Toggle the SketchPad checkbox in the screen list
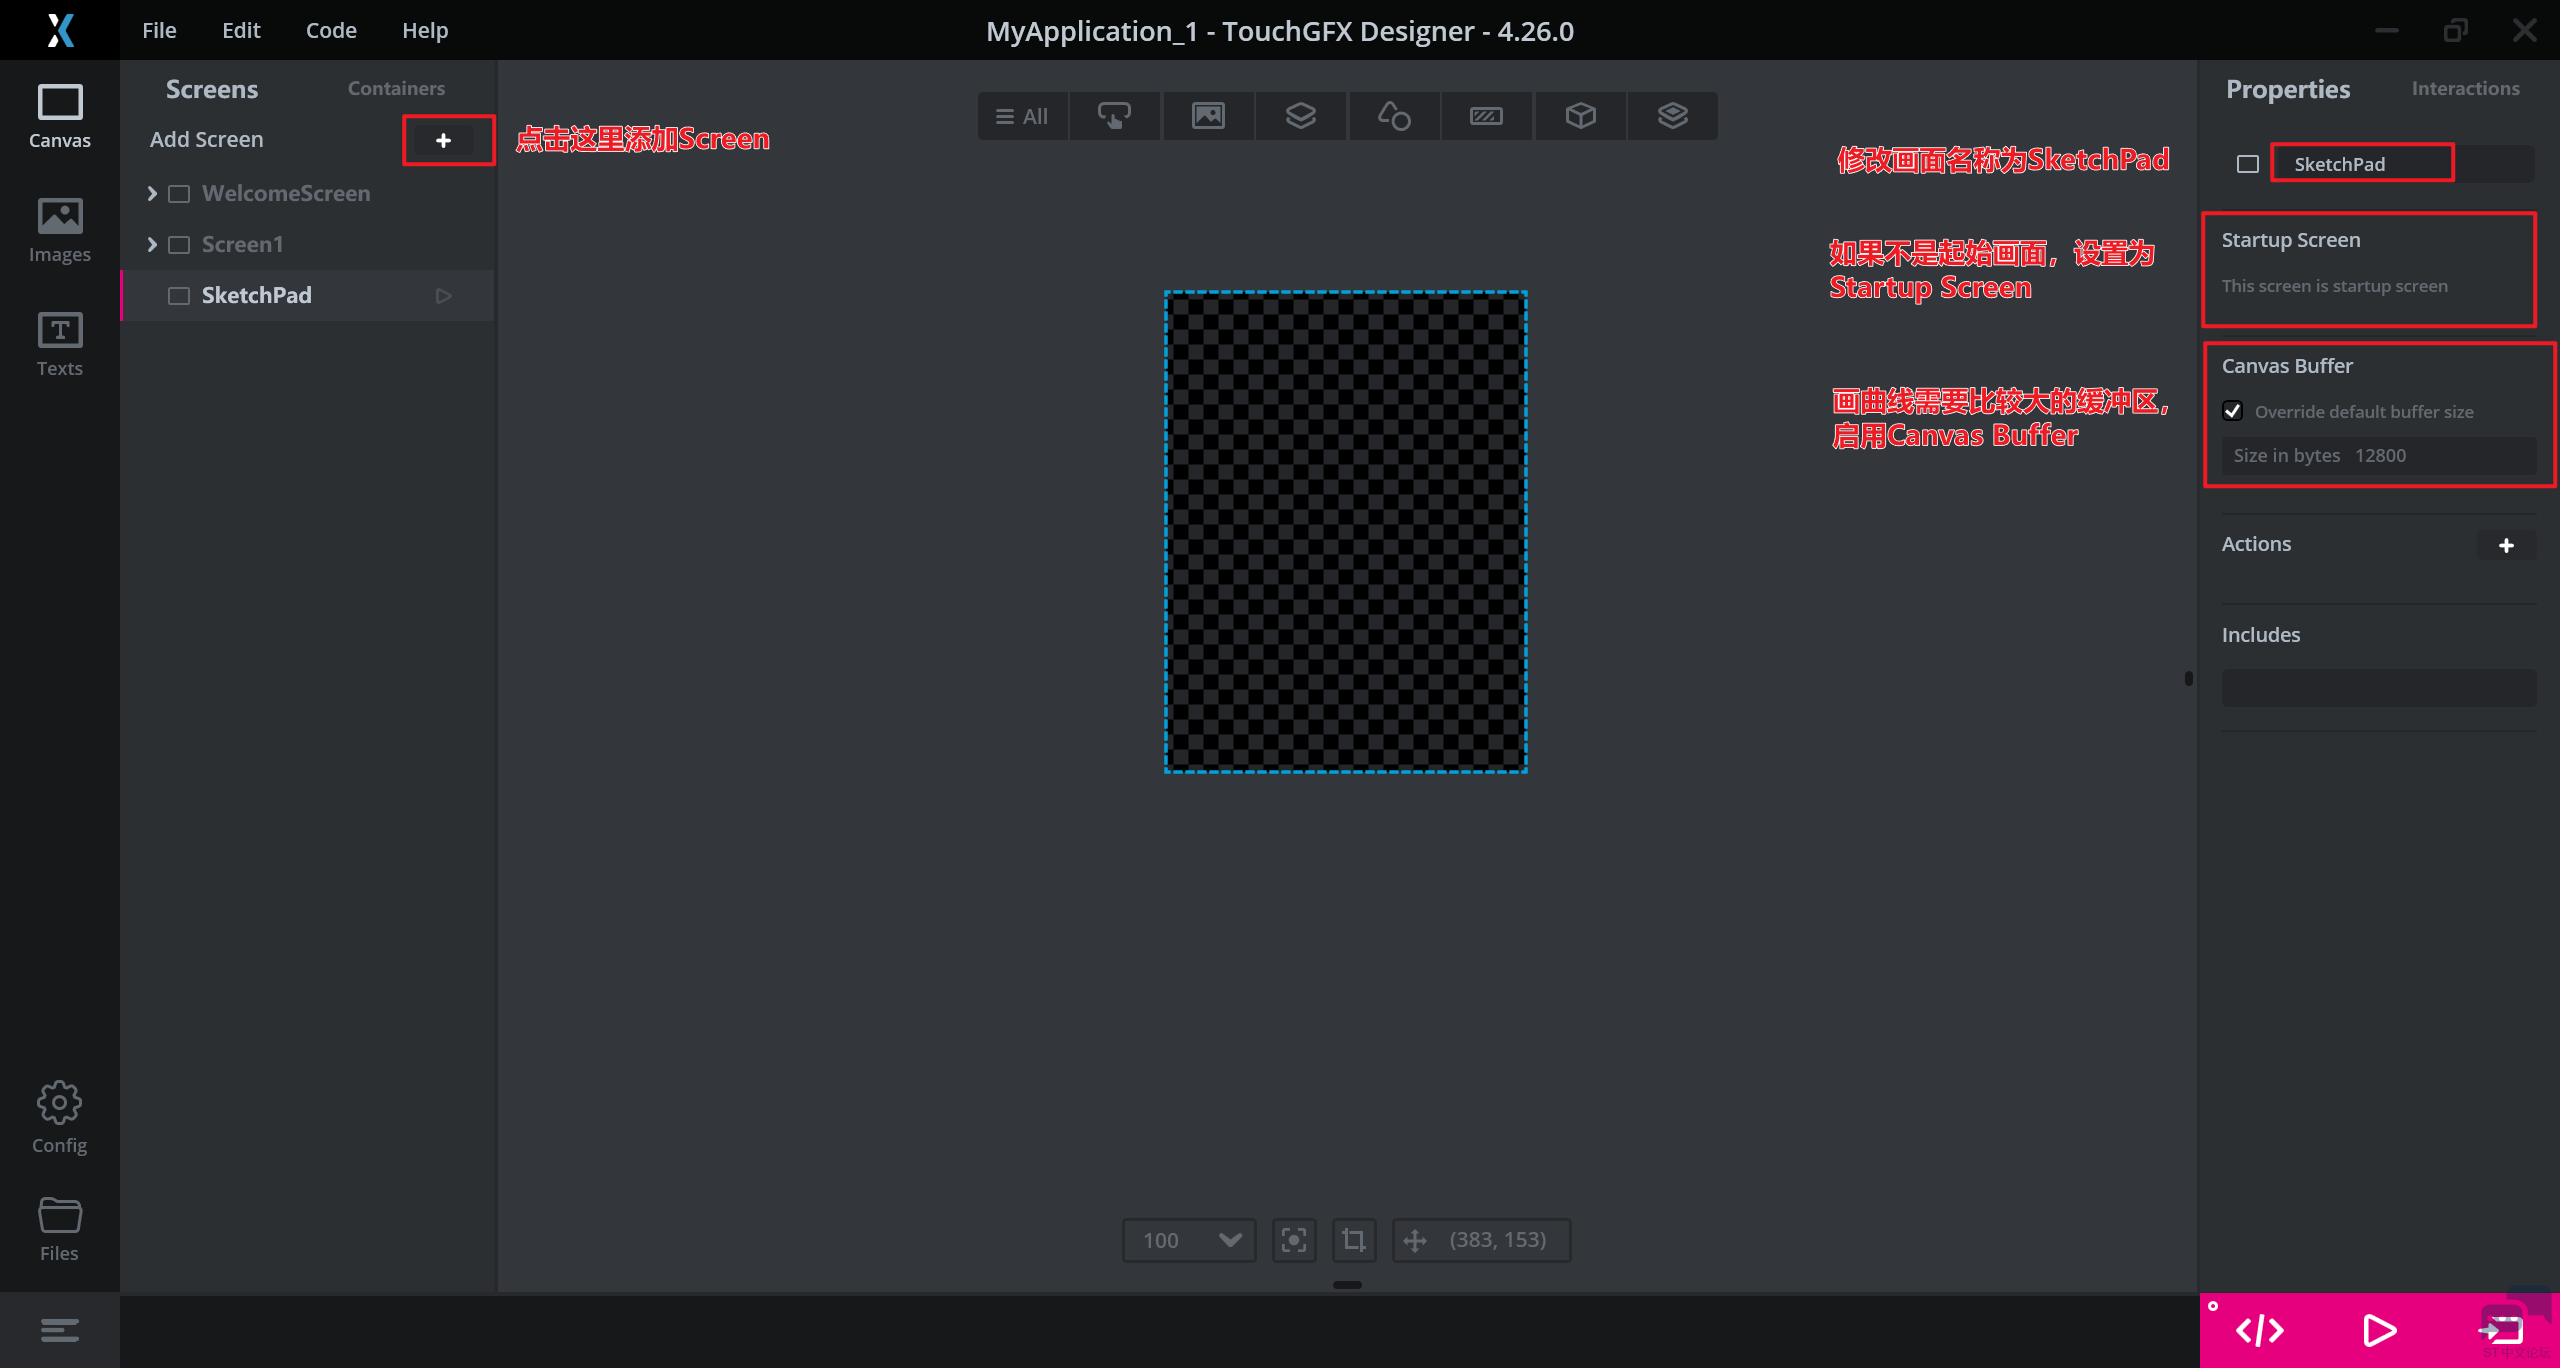Image resolution: width=2560 pixels, height=1368 pixels. pyautogui.click(x=179, y=296)
